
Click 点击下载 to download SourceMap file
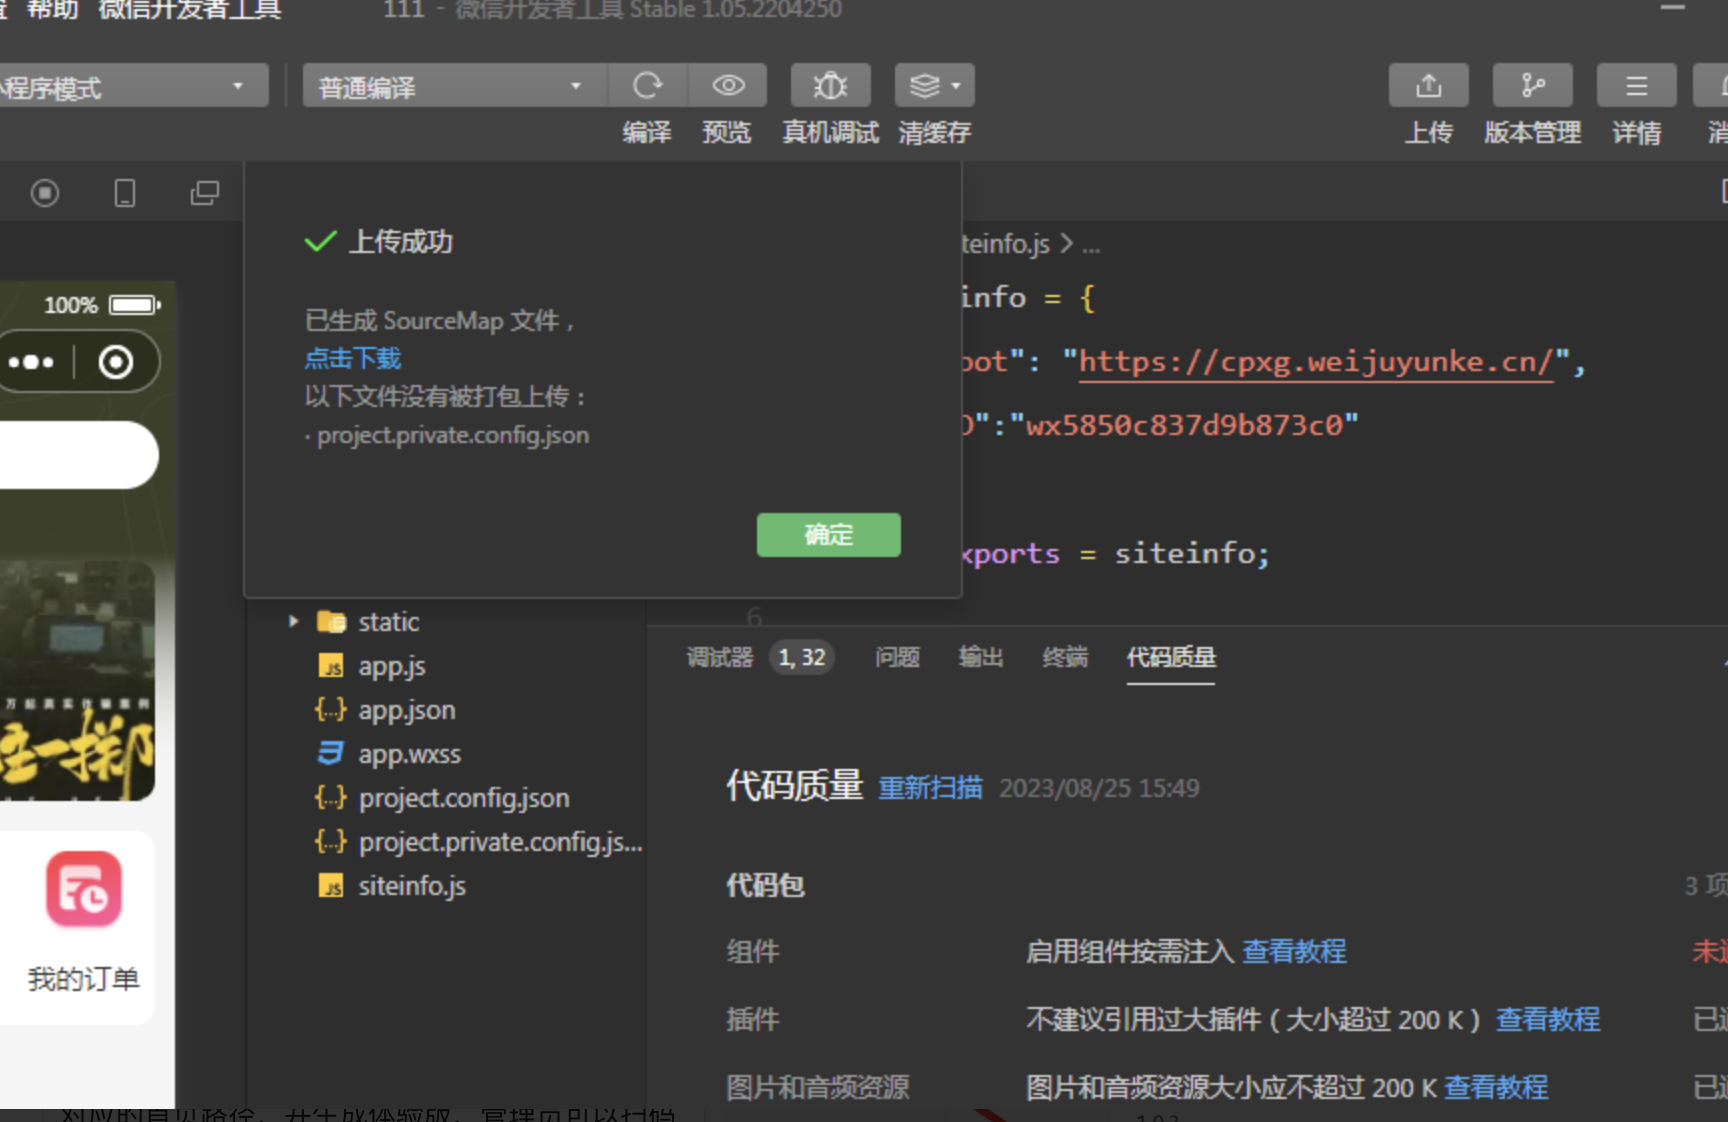(352, 358)
